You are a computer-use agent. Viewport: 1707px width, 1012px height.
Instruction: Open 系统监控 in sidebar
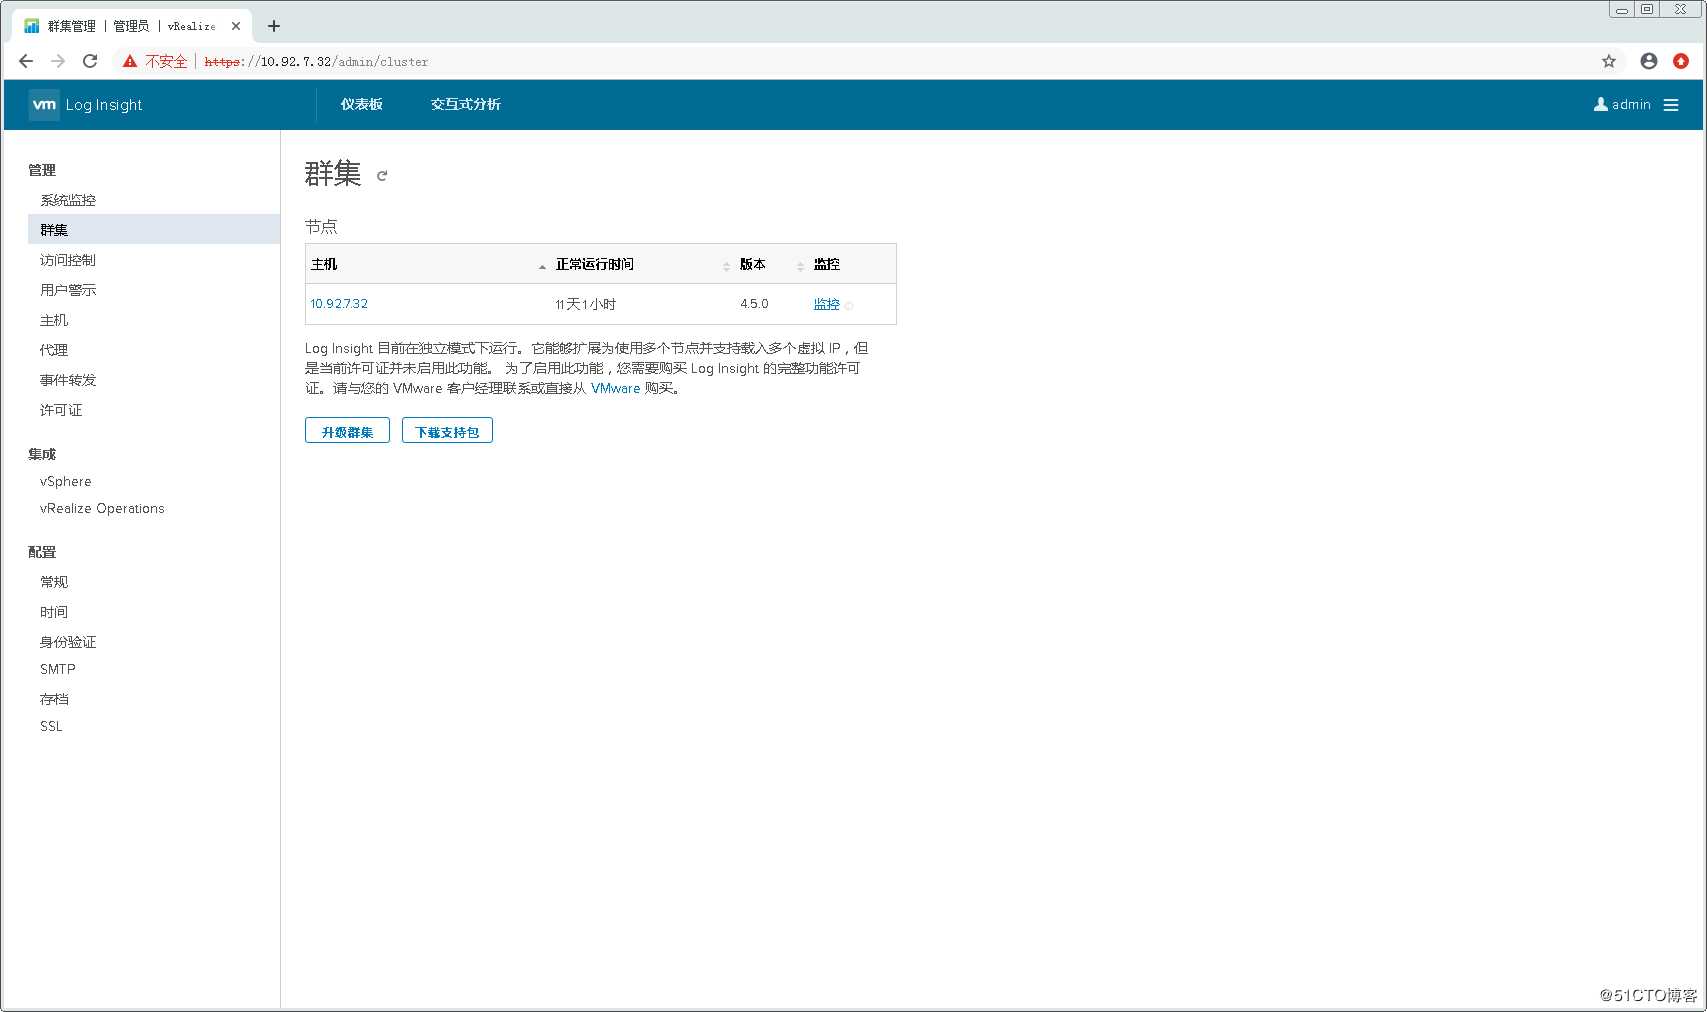pyautogui.click(x=68, y=200)
